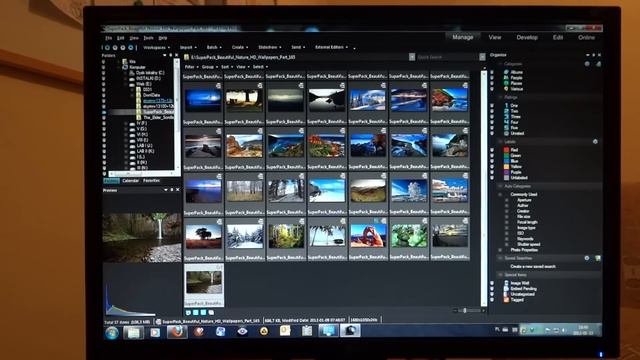Open Windows Start menu orb
Image resolution: width=640 pixels, height=360 pixels.
(111, 333)
